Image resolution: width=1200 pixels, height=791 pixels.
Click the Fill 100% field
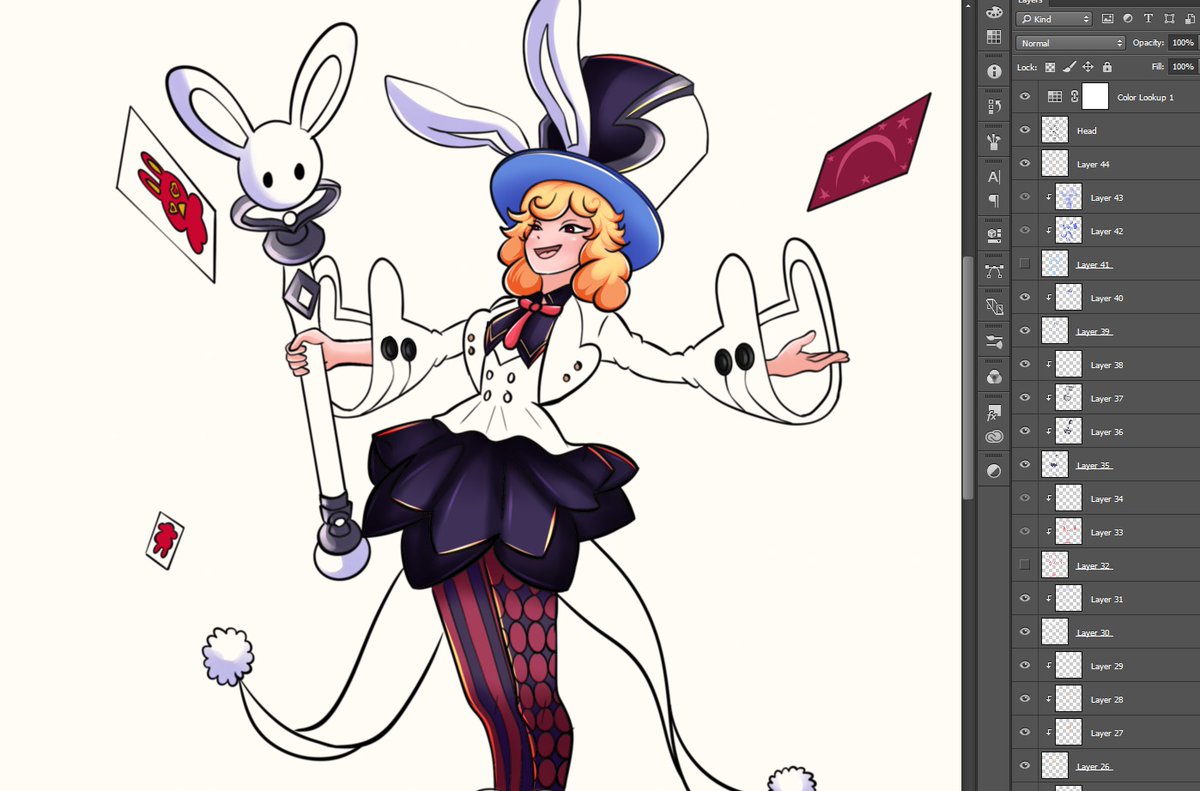click(x=1181, y=67)
